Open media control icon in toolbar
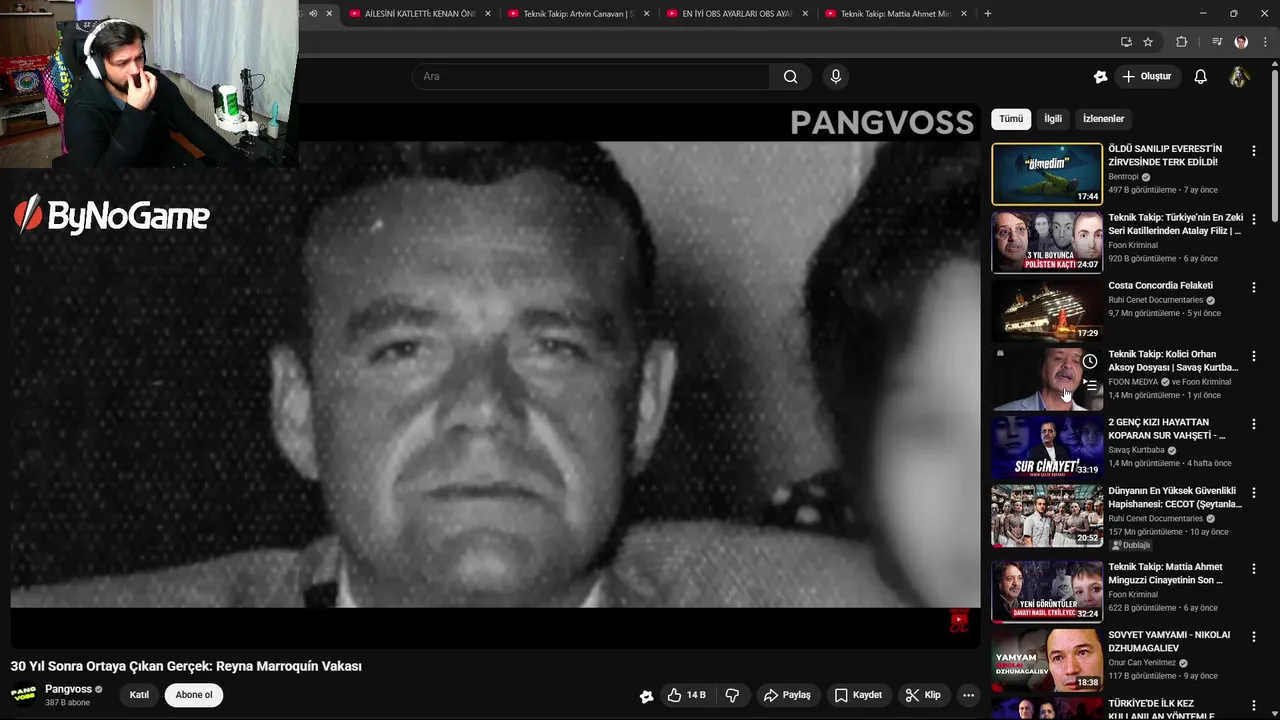The image size is (1280, 720). point(1217,42)
